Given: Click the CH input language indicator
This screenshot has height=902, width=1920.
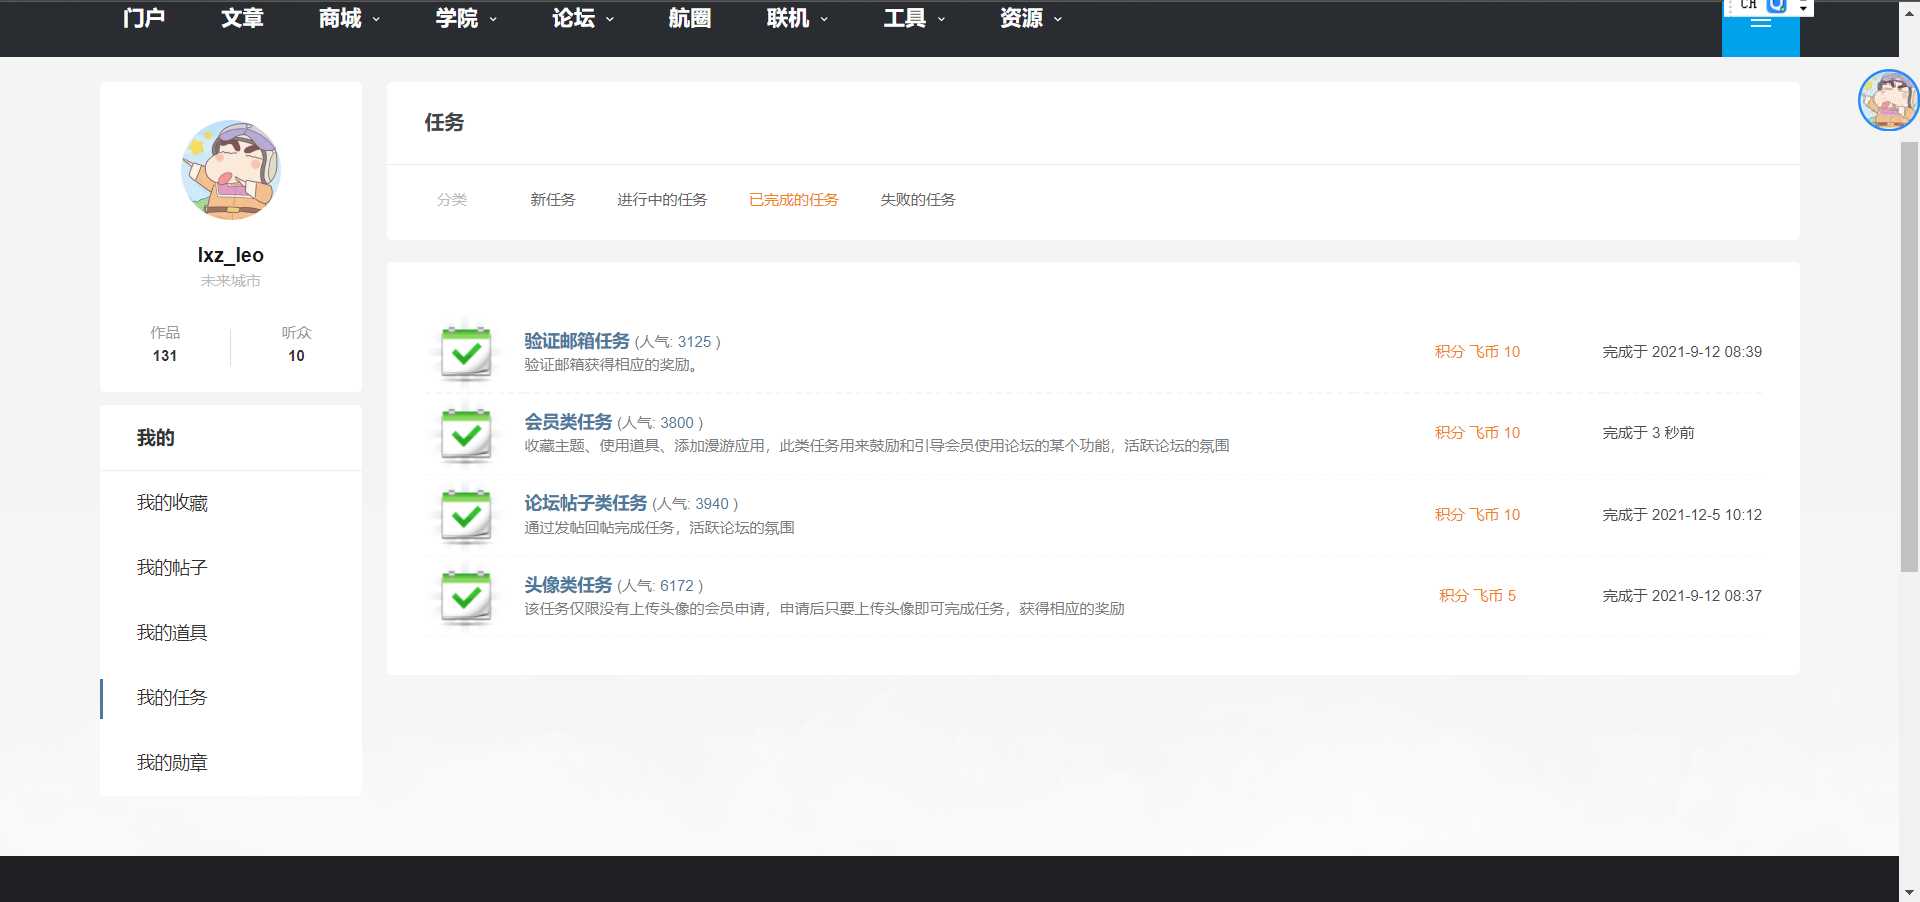Looking at the screenshot, I should tap(1748, 5).
